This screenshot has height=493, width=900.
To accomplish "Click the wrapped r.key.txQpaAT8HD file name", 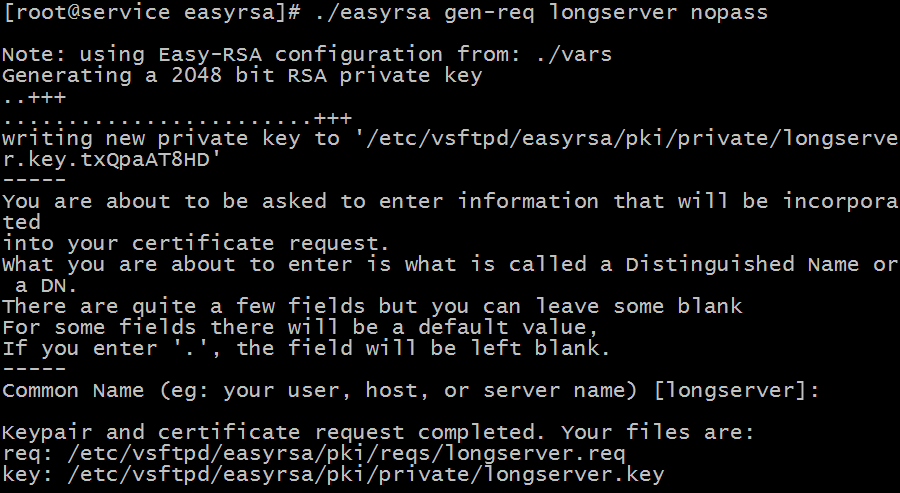I will (x=112, y=159).
